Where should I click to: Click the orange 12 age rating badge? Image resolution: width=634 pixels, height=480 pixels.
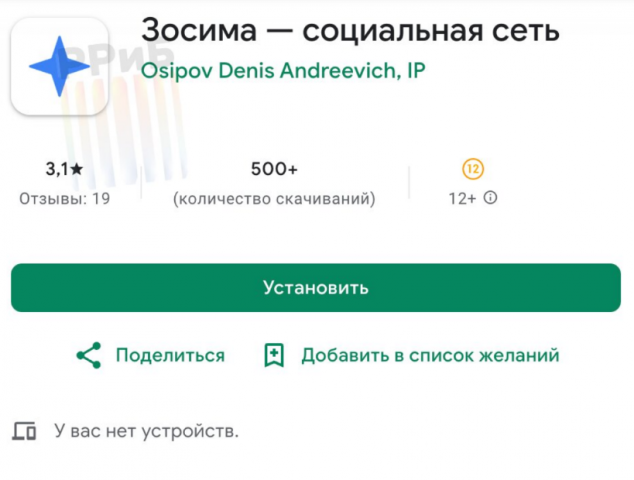click(x=473, y=168)
